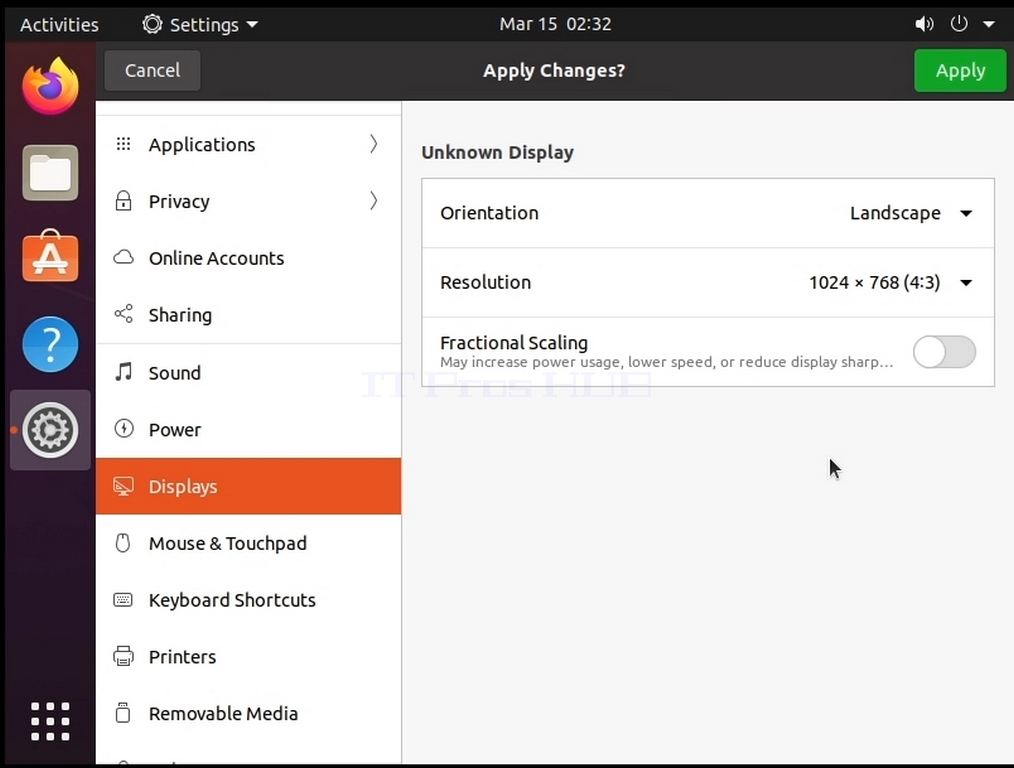This screenshot has height=768, width=1014.
Task: Click the power icon in top bar
Action: click(x=959, y=24)
